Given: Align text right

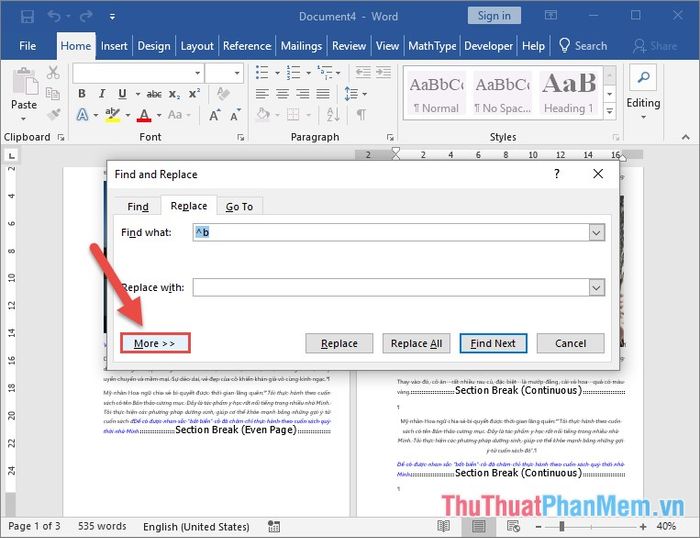Looking at the screenshot, I should tap(303, 94).
